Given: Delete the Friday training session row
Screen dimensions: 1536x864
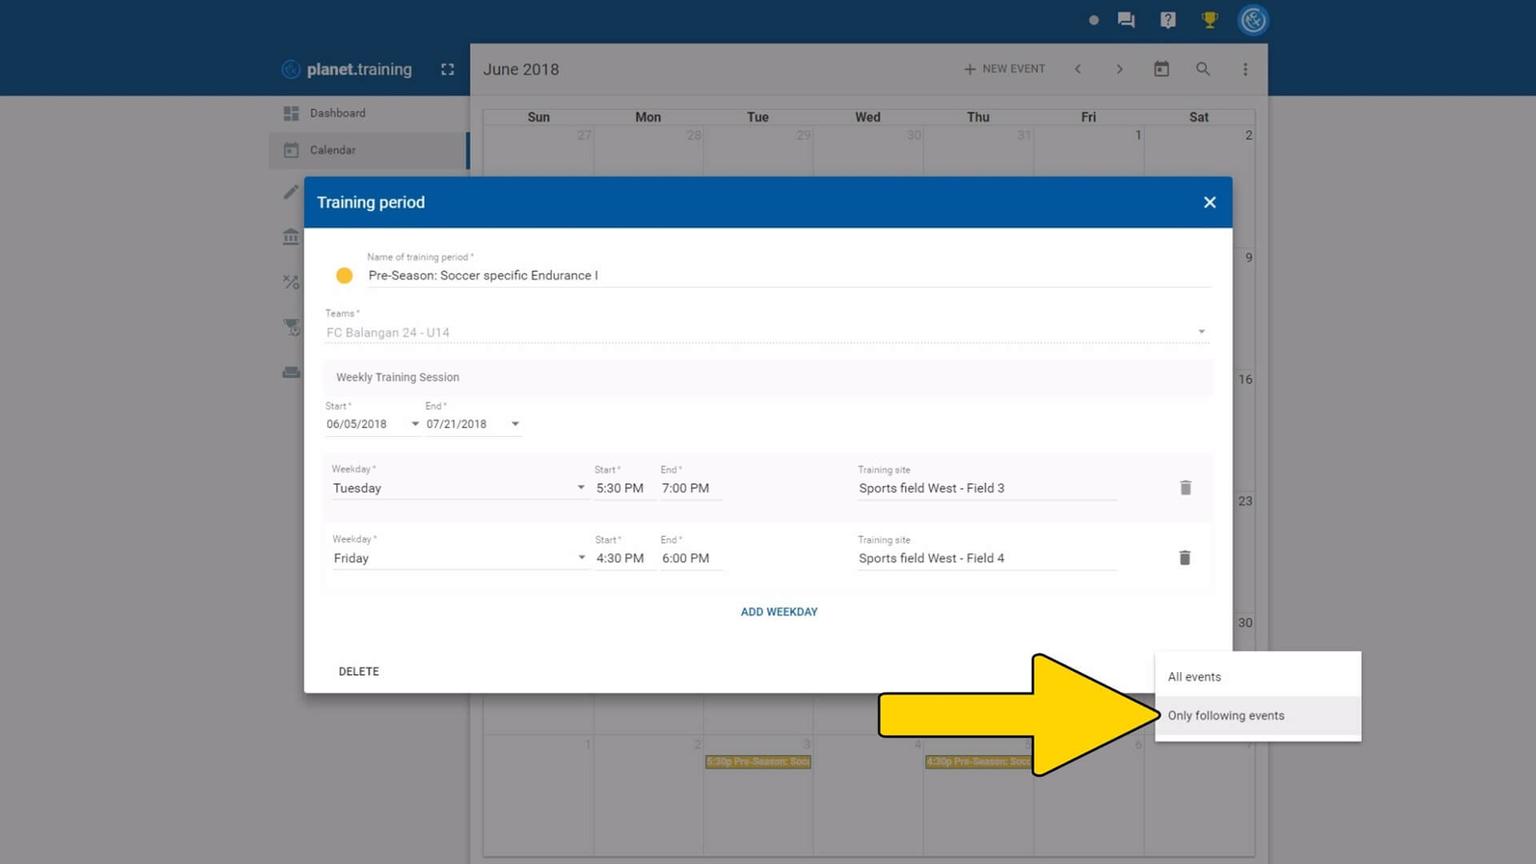Looking at the screenshot, I should tap(1184, 558).
